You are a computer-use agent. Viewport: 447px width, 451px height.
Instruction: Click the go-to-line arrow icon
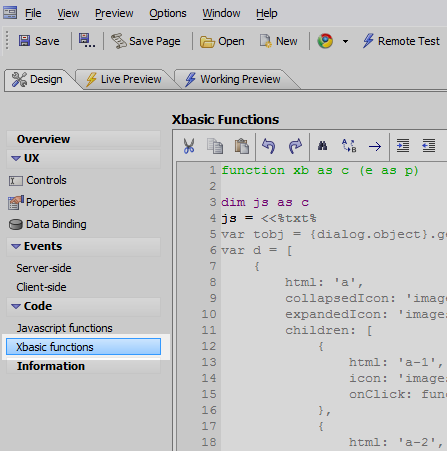[375, 146]
